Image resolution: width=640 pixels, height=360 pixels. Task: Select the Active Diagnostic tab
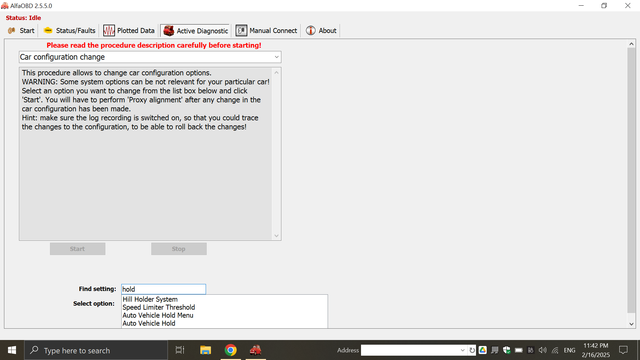196,31
